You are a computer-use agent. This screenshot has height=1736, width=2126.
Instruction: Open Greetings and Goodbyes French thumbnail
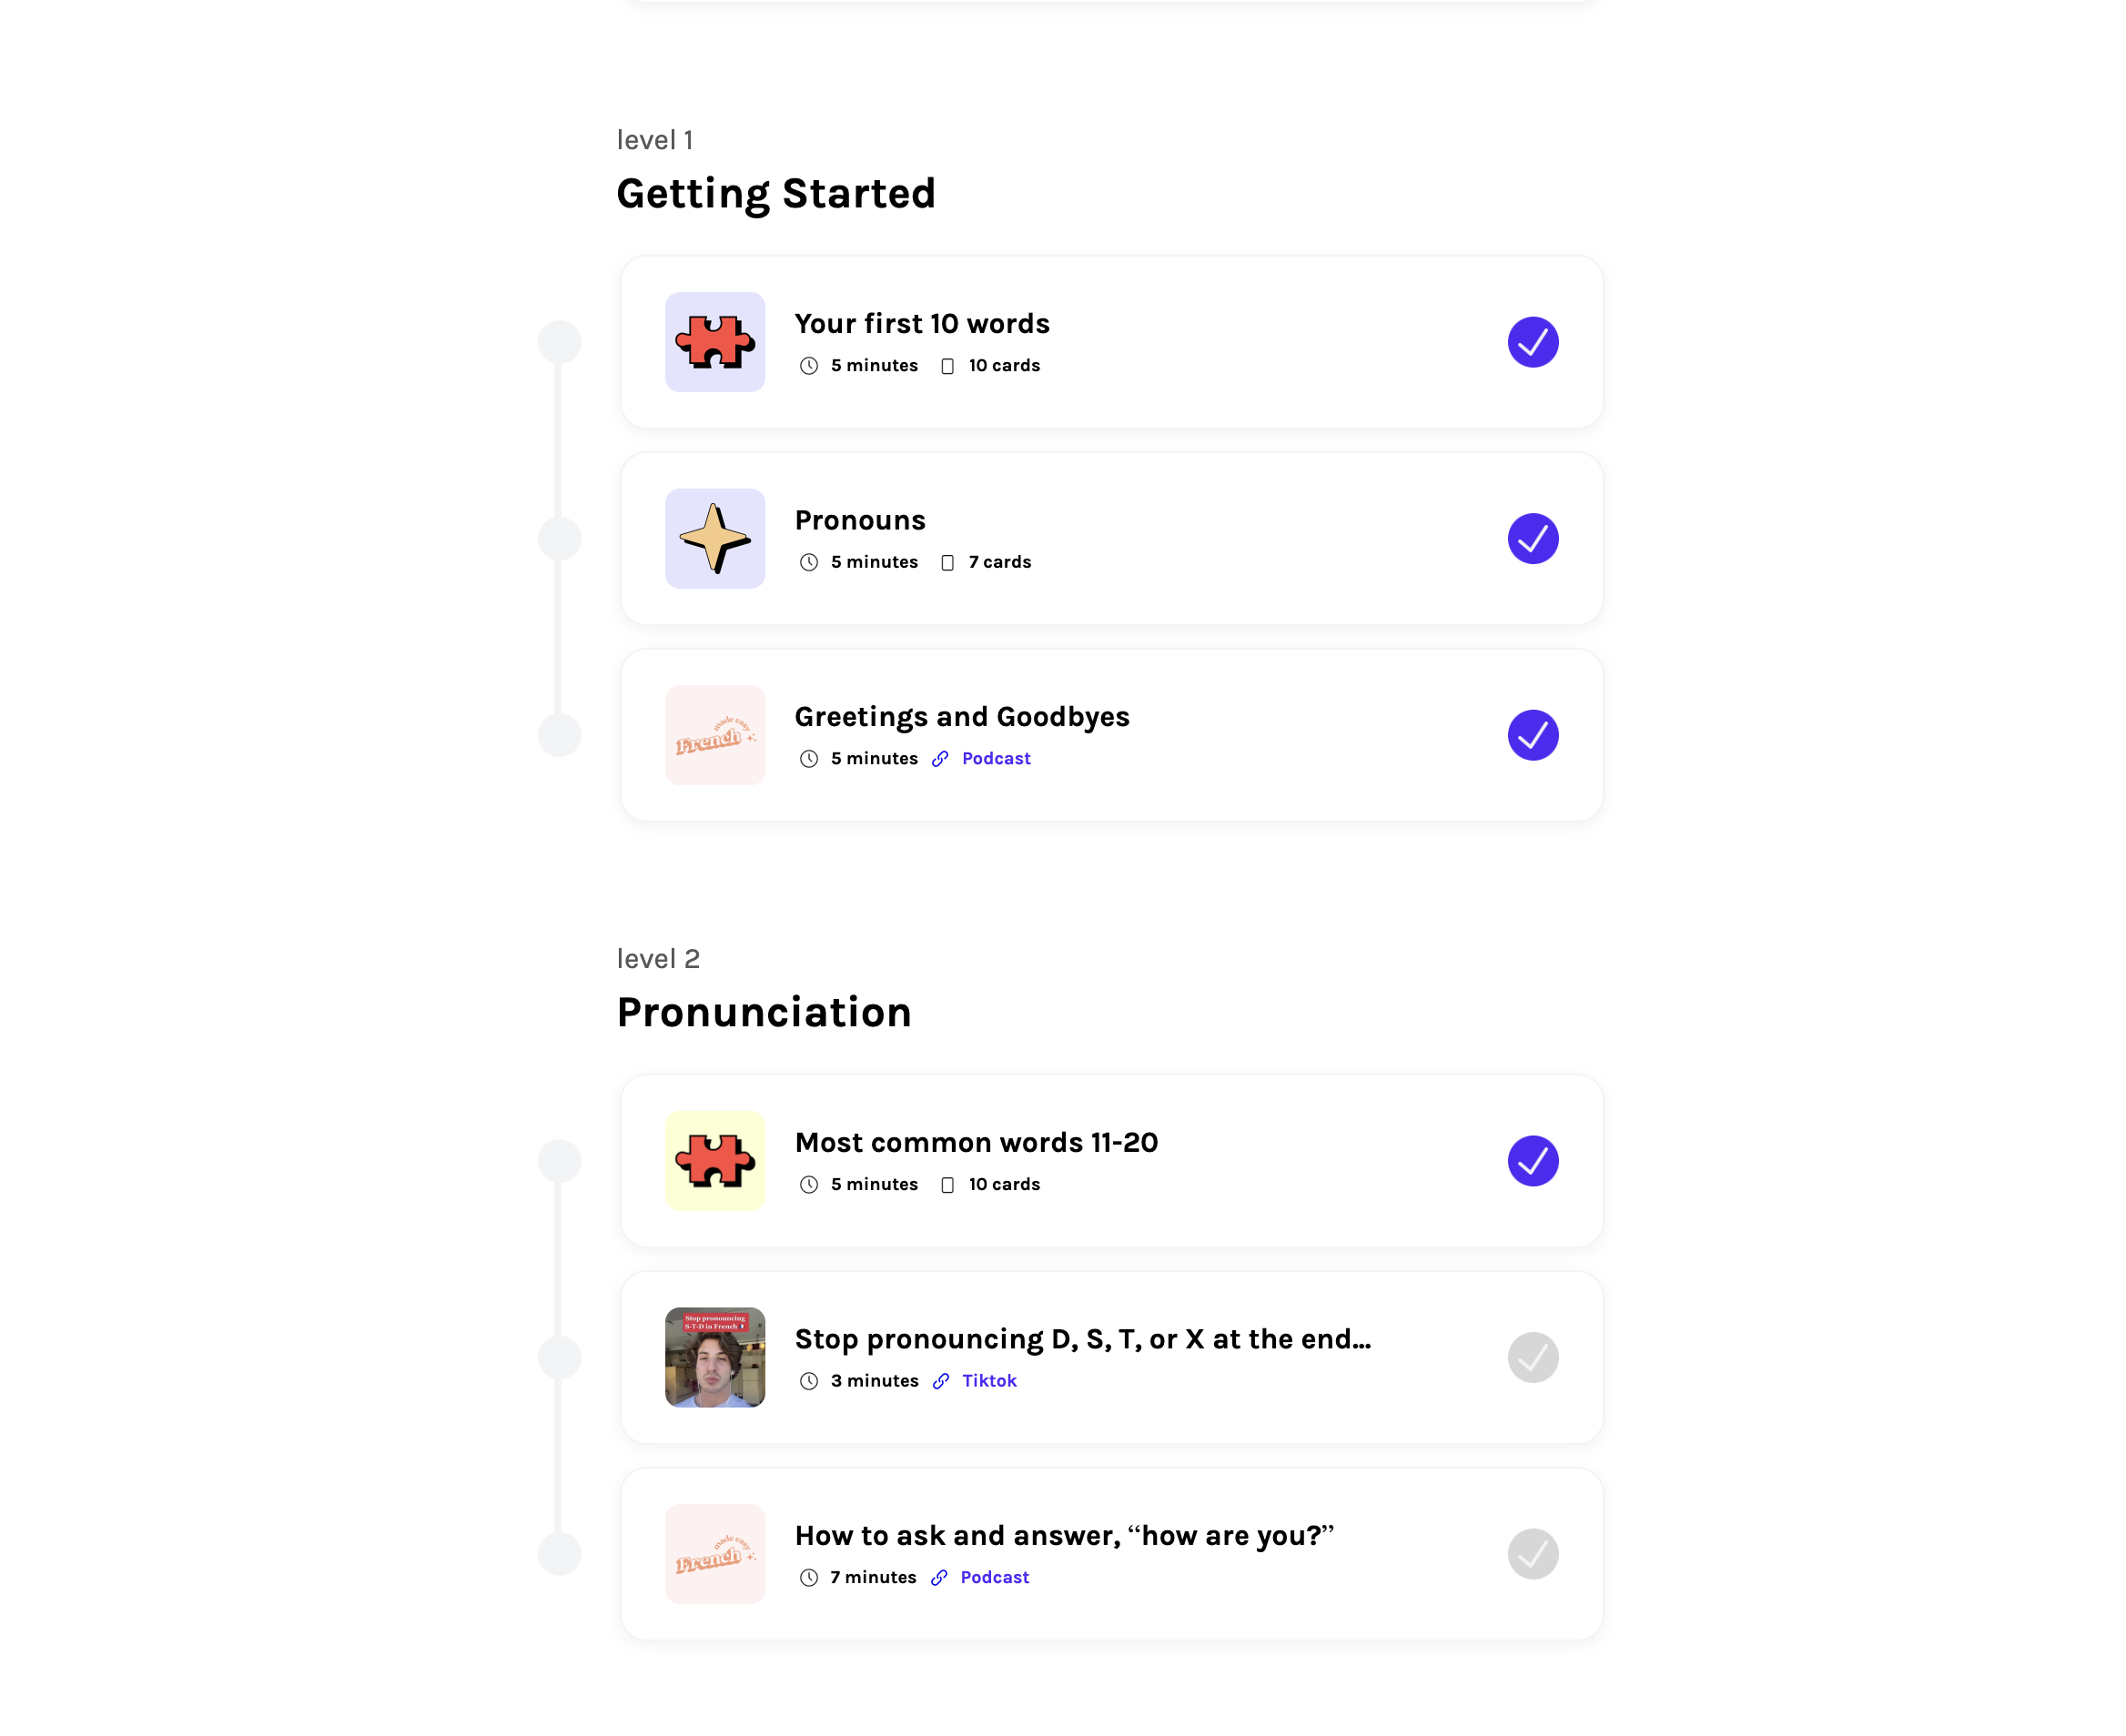715,735
